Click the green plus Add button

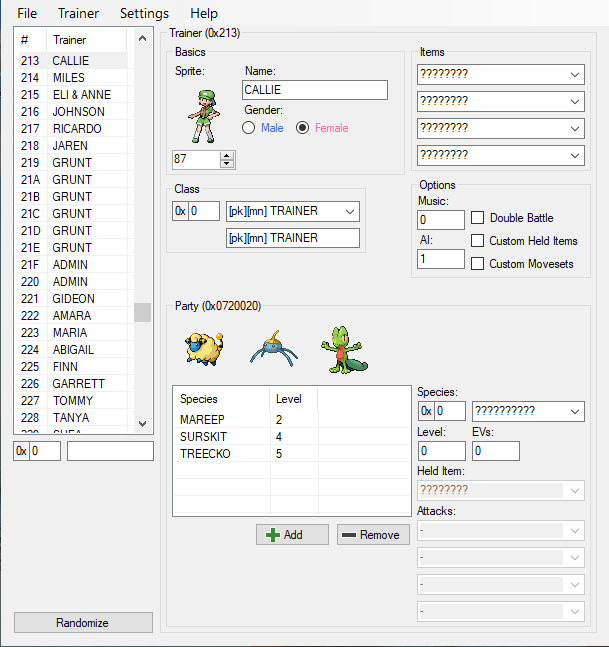pyautogui.click(x=292, y=535)
